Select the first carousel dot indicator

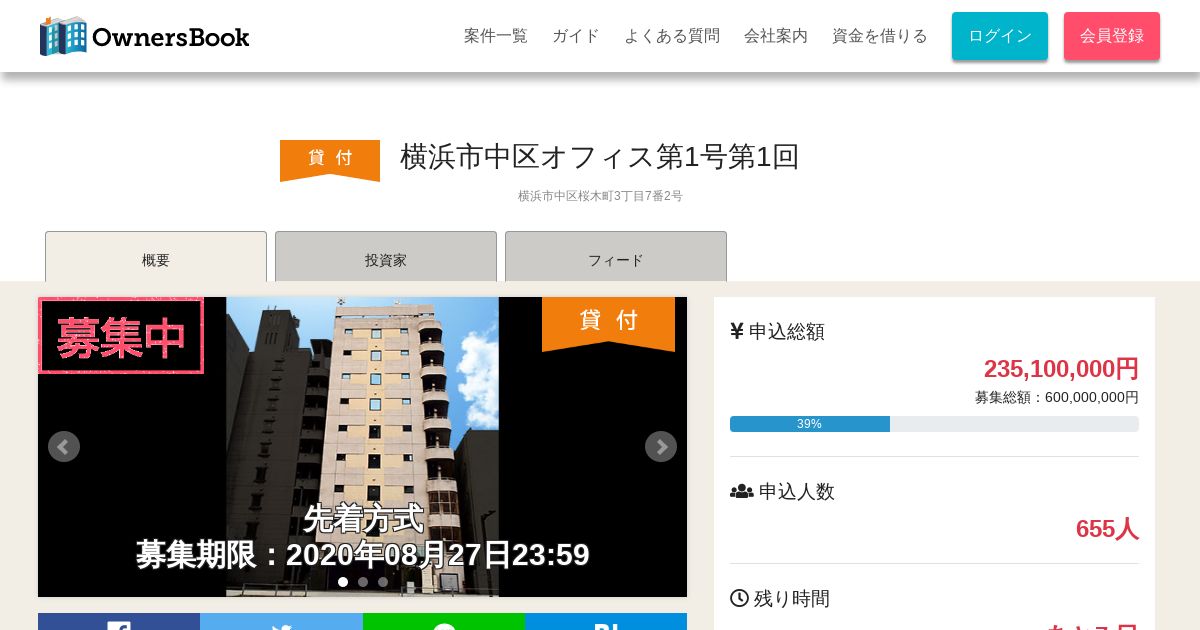[x=343, y=582]
